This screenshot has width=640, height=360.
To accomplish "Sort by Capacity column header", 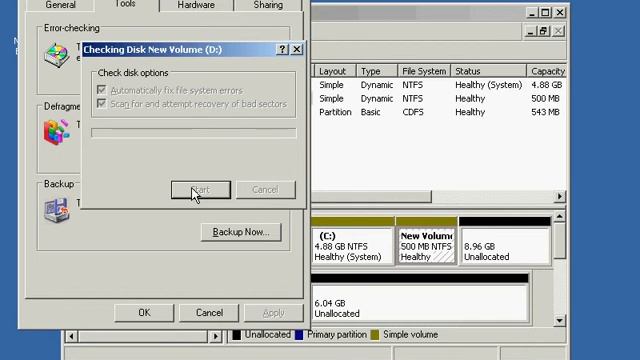I will tap(547, 71).
